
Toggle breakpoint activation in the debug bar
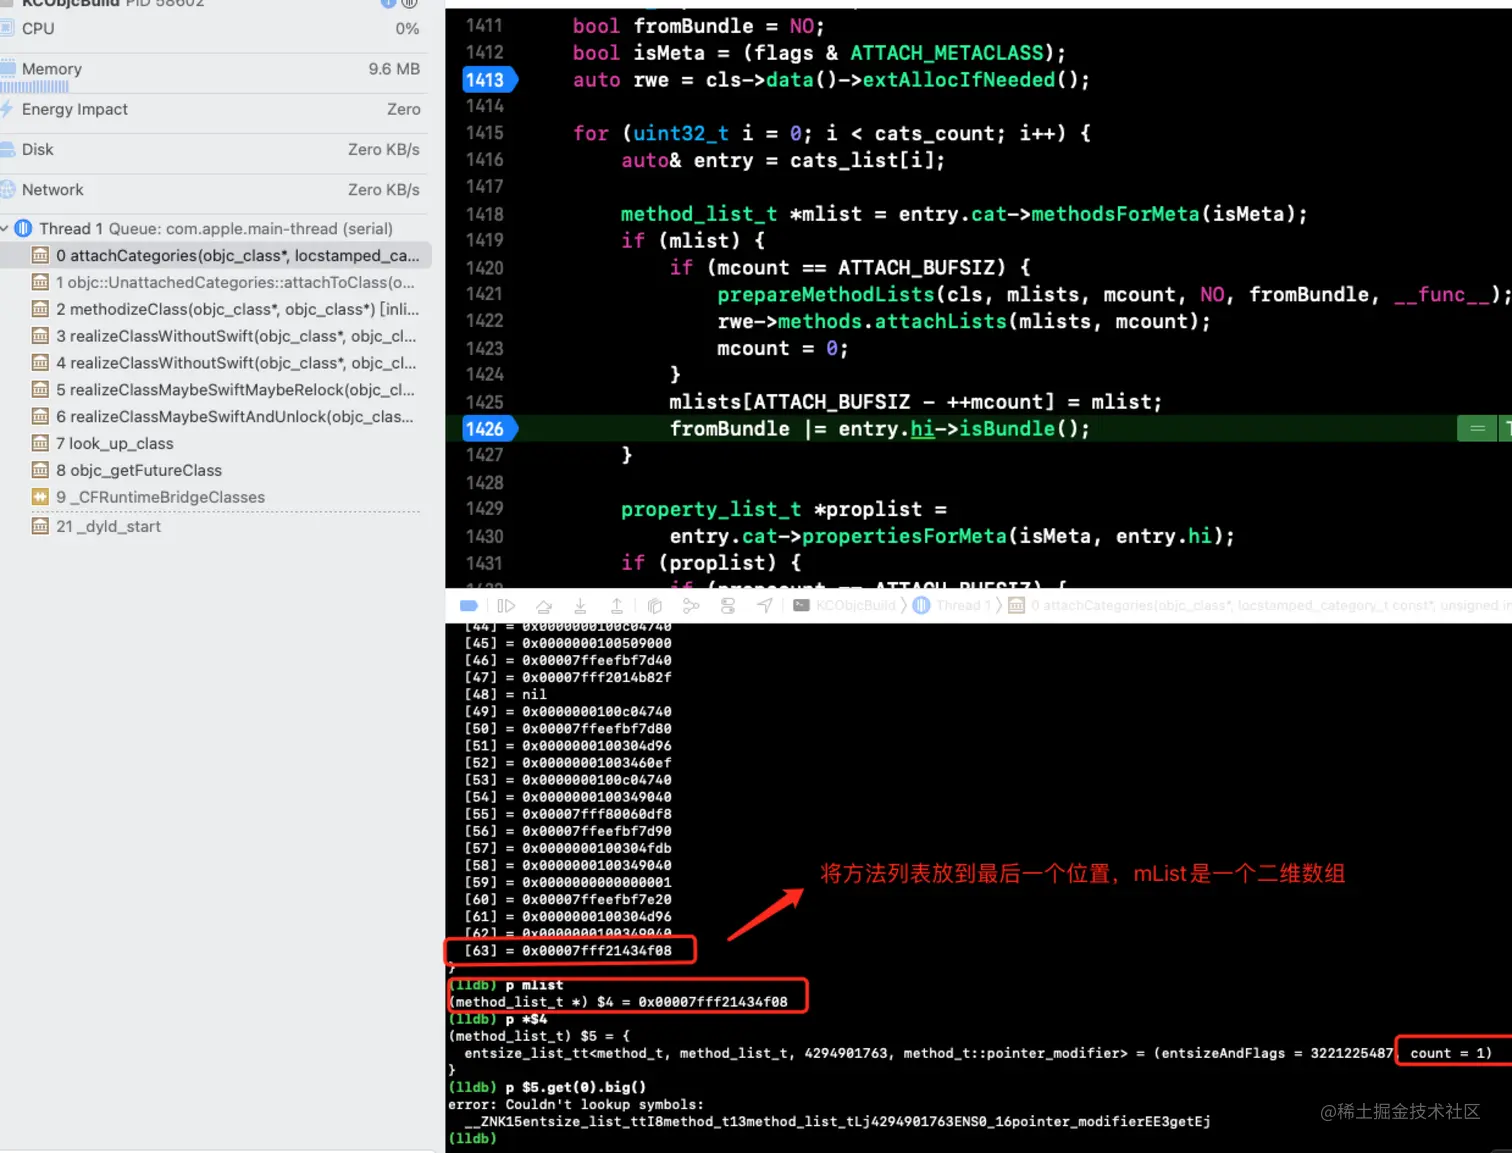[x=468, y=605]
